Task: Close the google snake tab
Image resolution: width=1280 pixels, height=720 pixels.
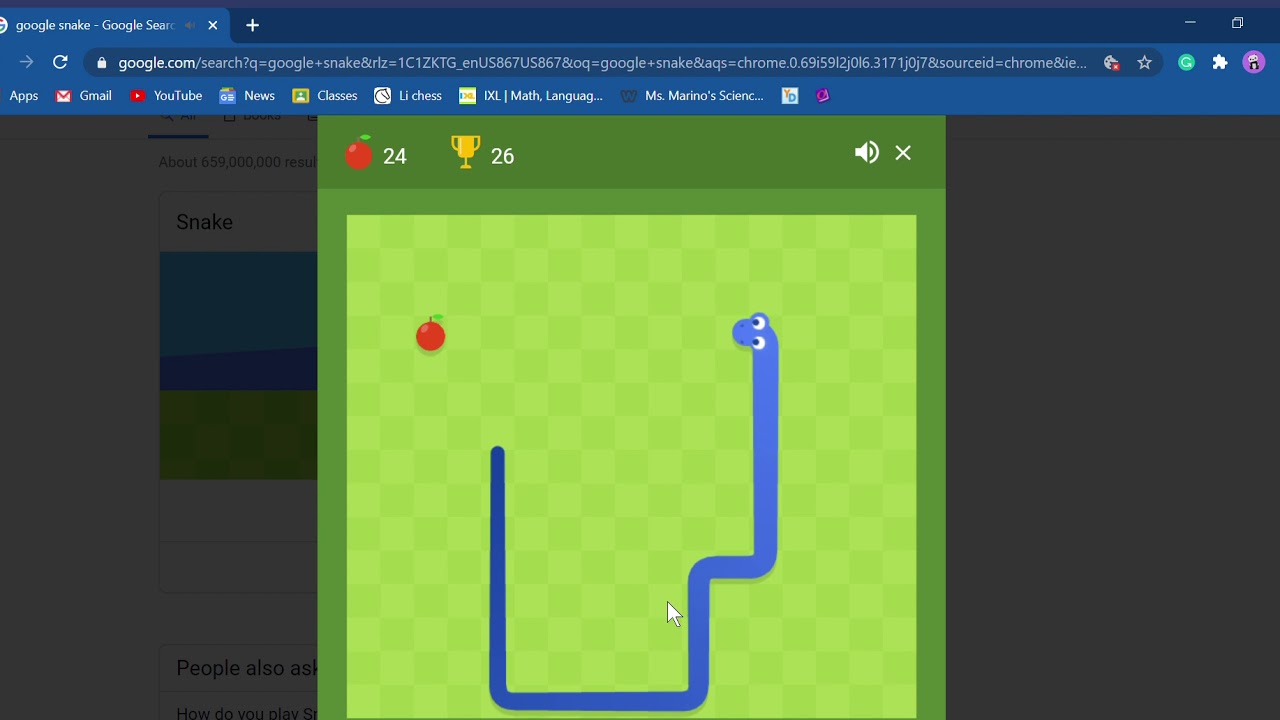Action: point(213,25)
